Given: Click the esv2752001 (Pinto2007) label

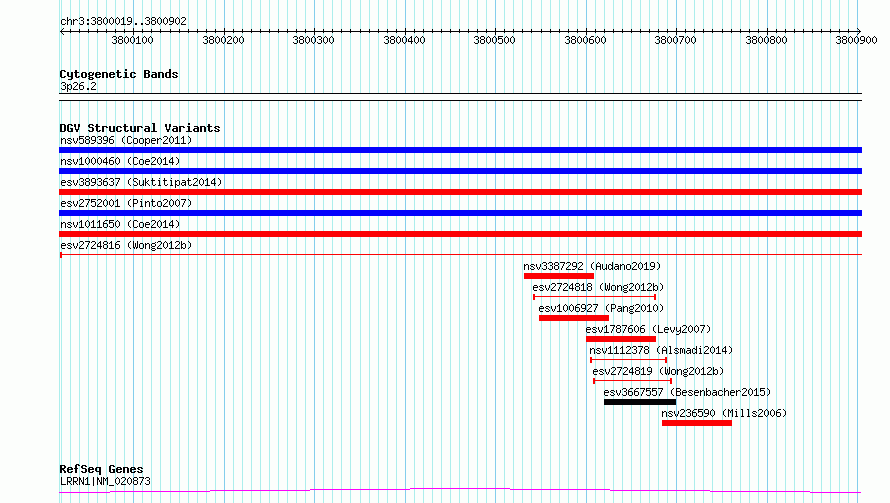Looking at the screenshot, I should click(x=126, y=203).
